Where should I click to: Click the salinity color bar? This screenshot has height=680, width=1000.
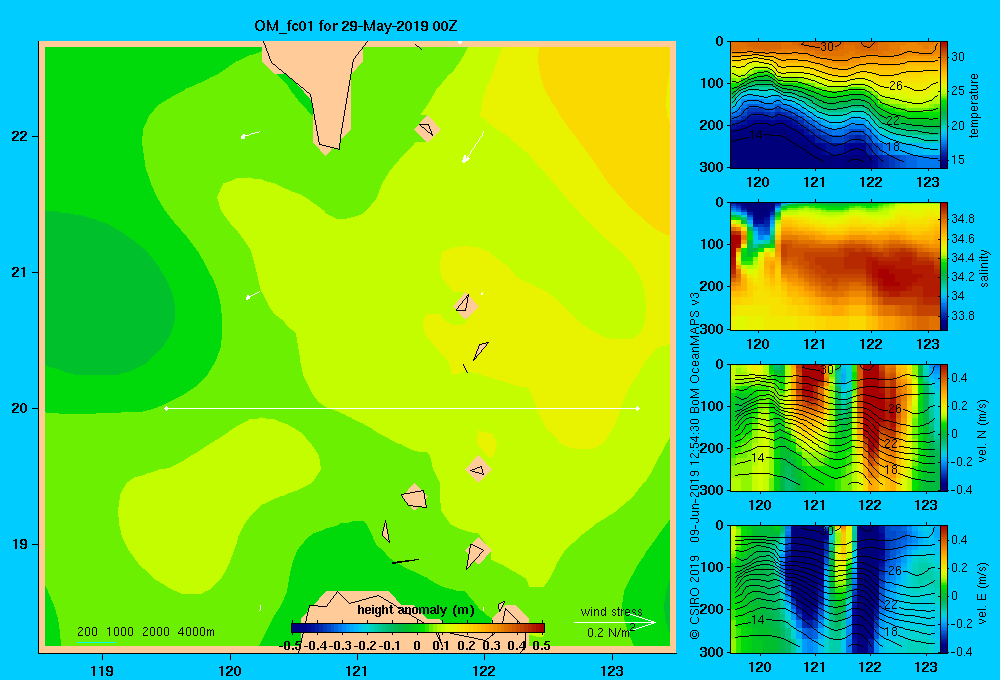pyautogui.click(x=944, y=266)
